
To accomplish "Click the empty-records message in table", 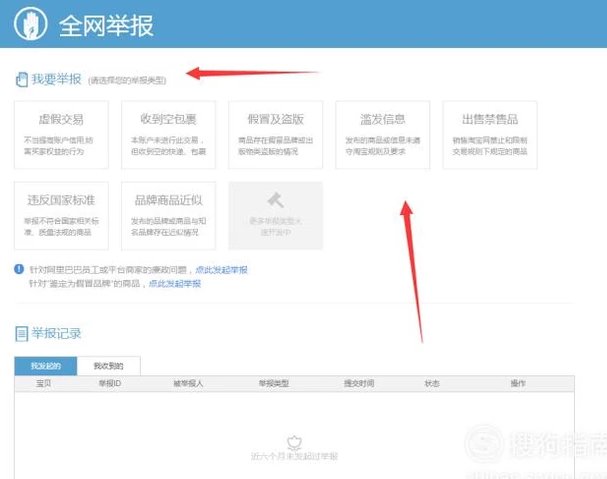I will [294, 456].
